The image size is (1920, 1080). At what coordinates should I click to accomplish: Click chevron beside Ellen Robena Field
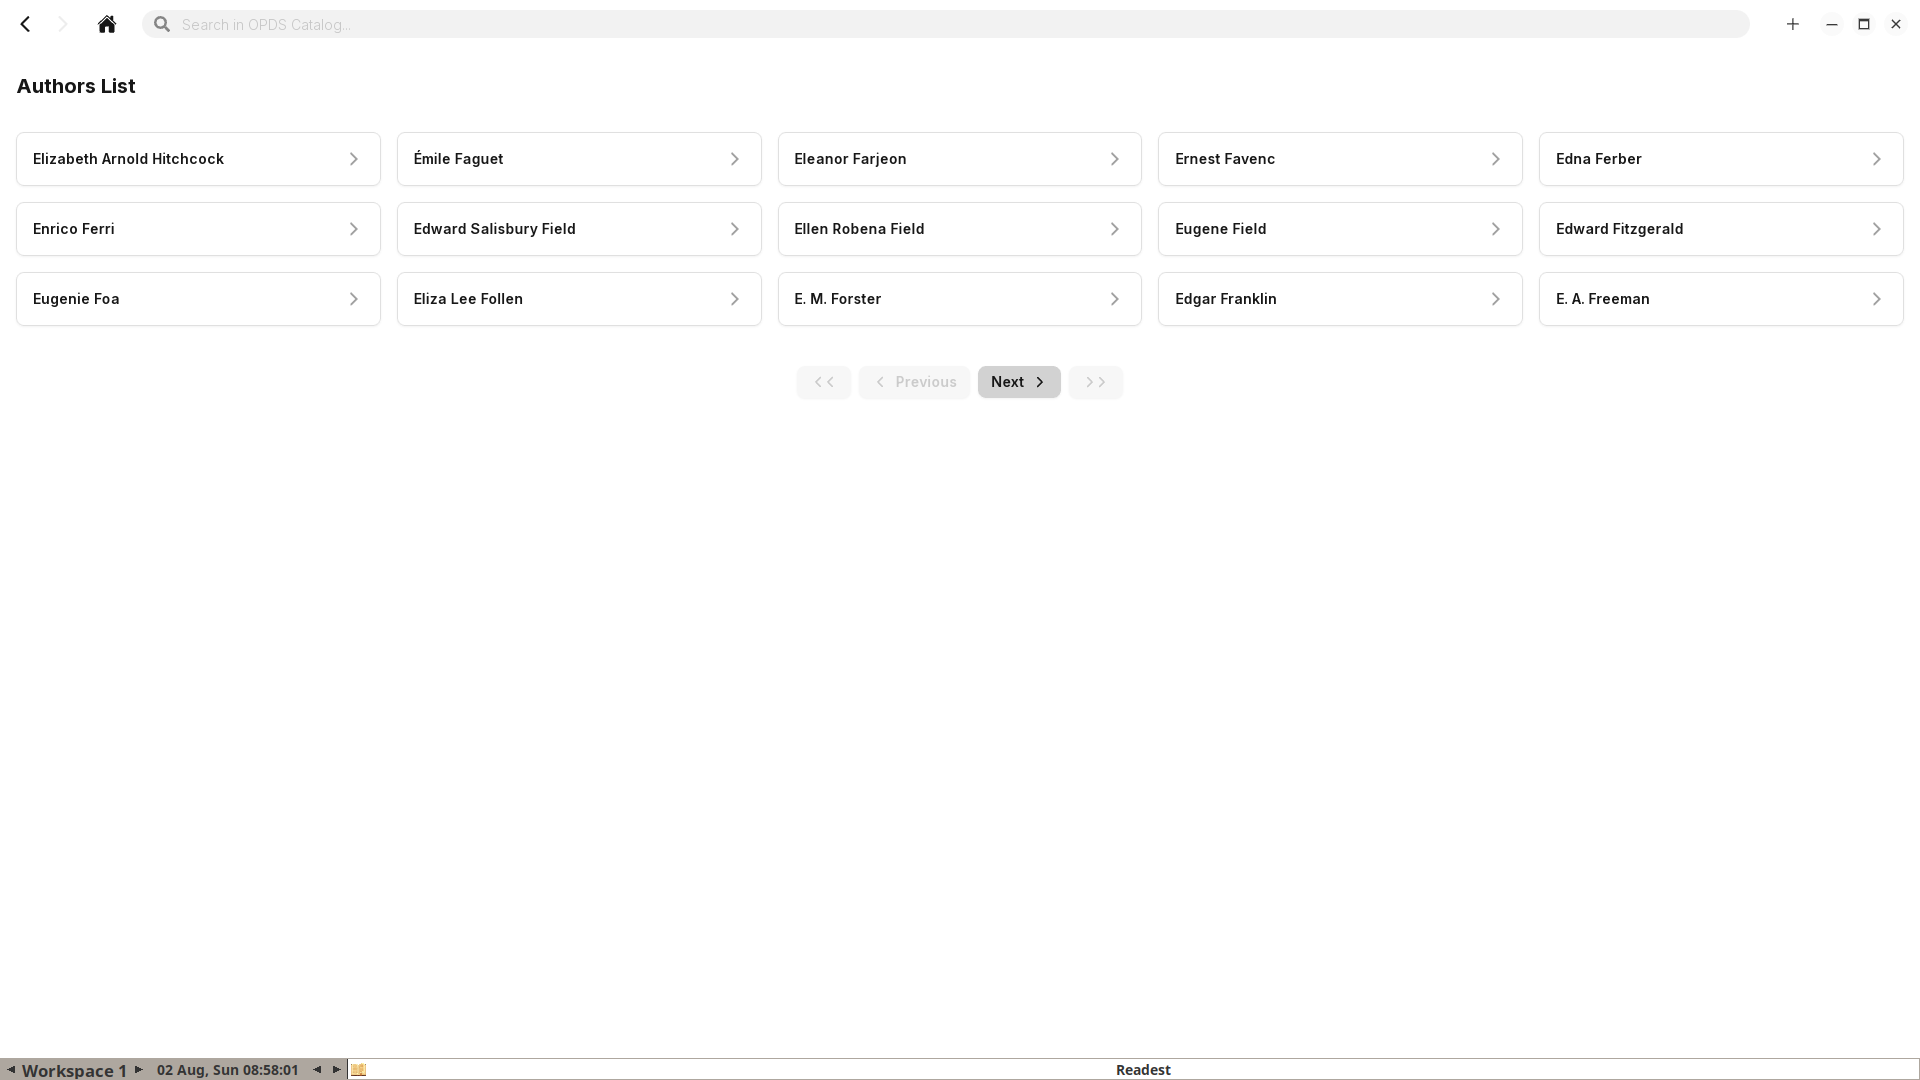point(1114,229)
